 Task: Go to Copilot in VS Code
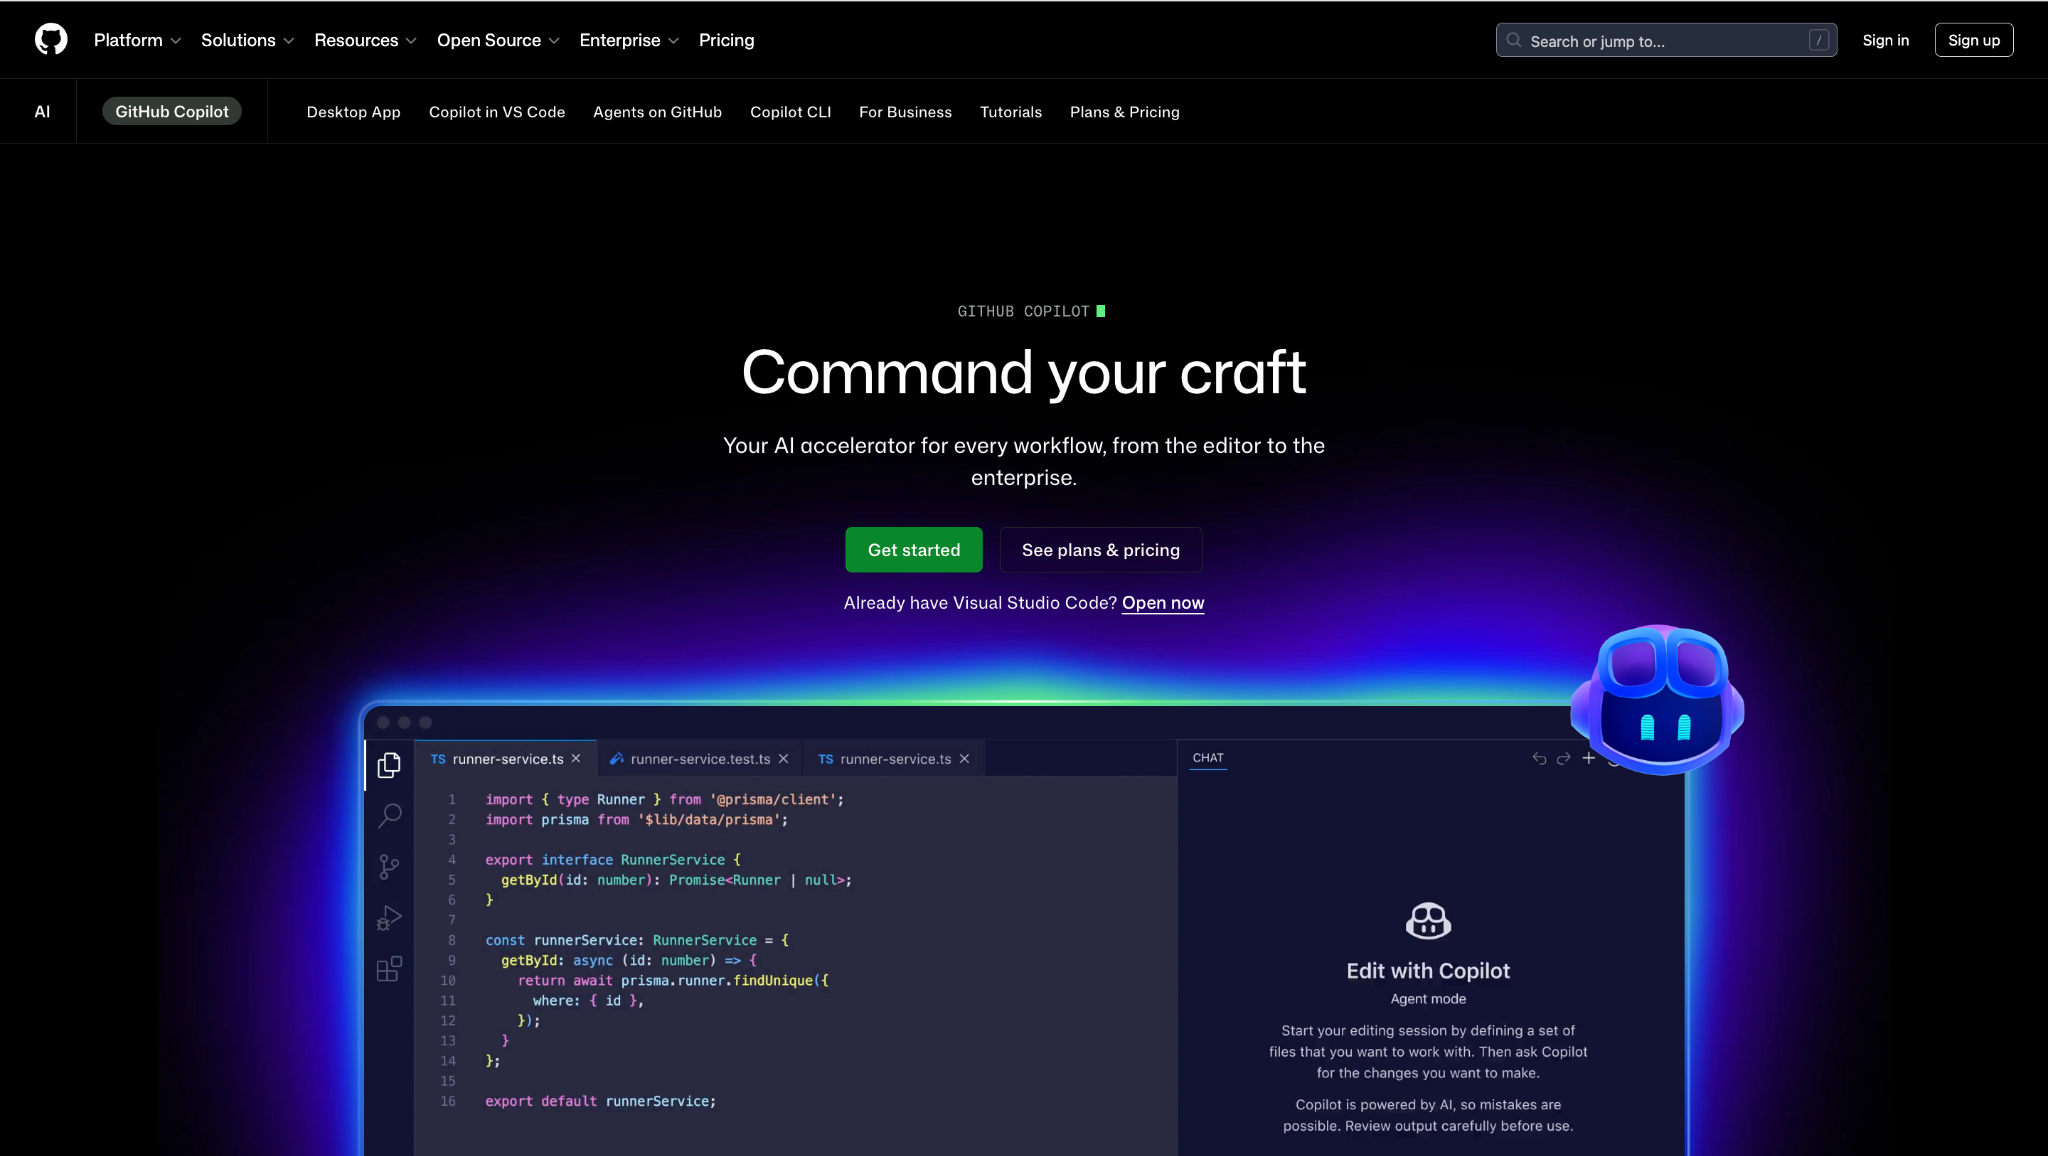[497, 112]
